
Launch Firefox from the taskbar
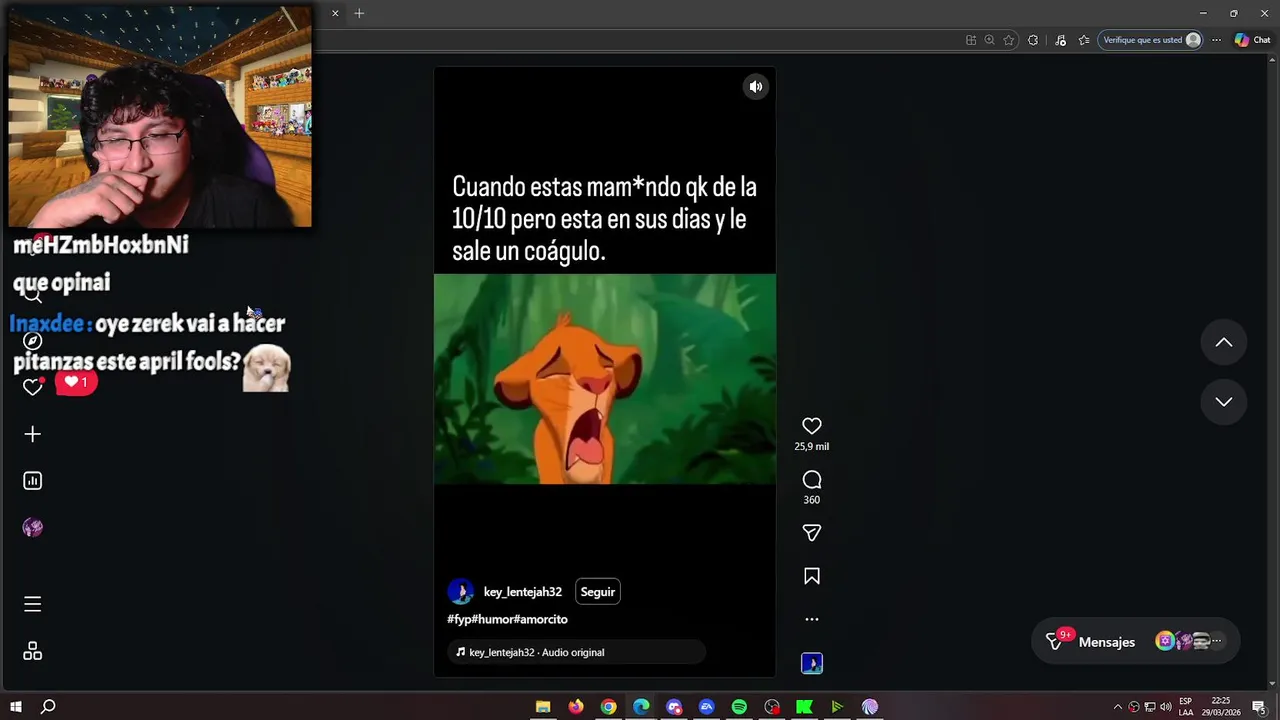576,707
